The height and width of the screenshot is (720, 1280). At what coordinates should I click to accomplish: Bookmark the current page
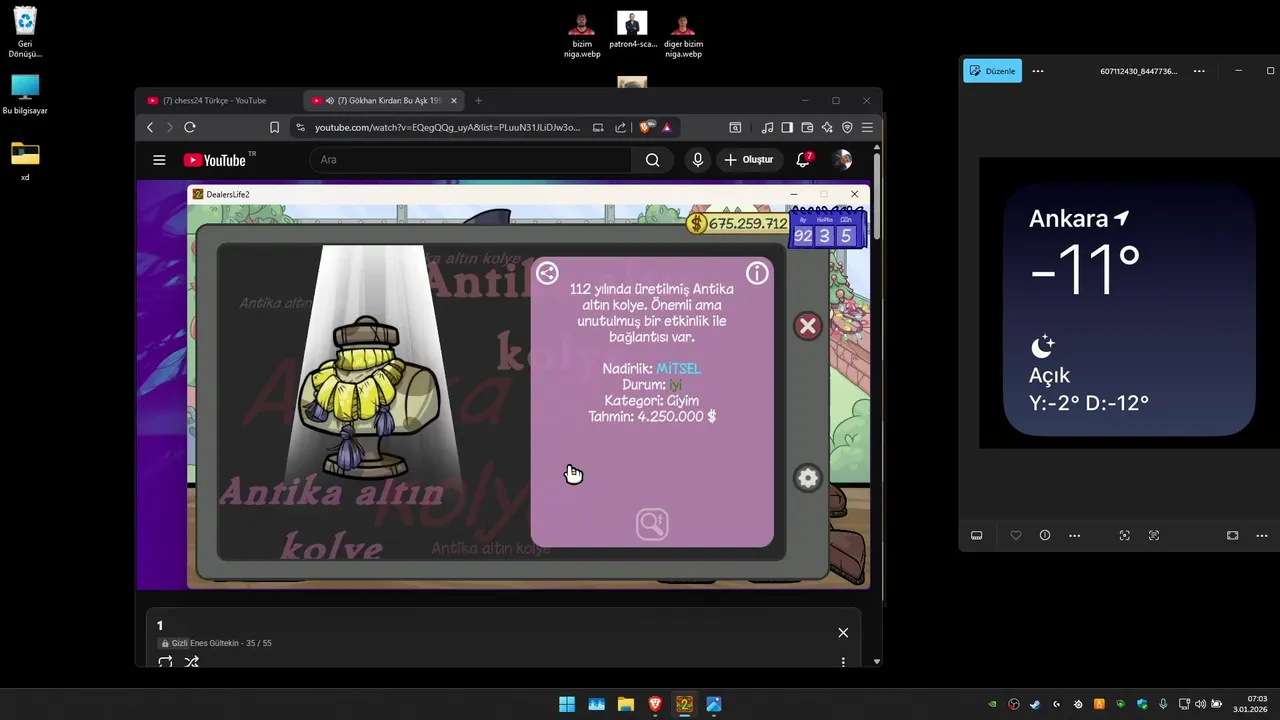point(274,127)
